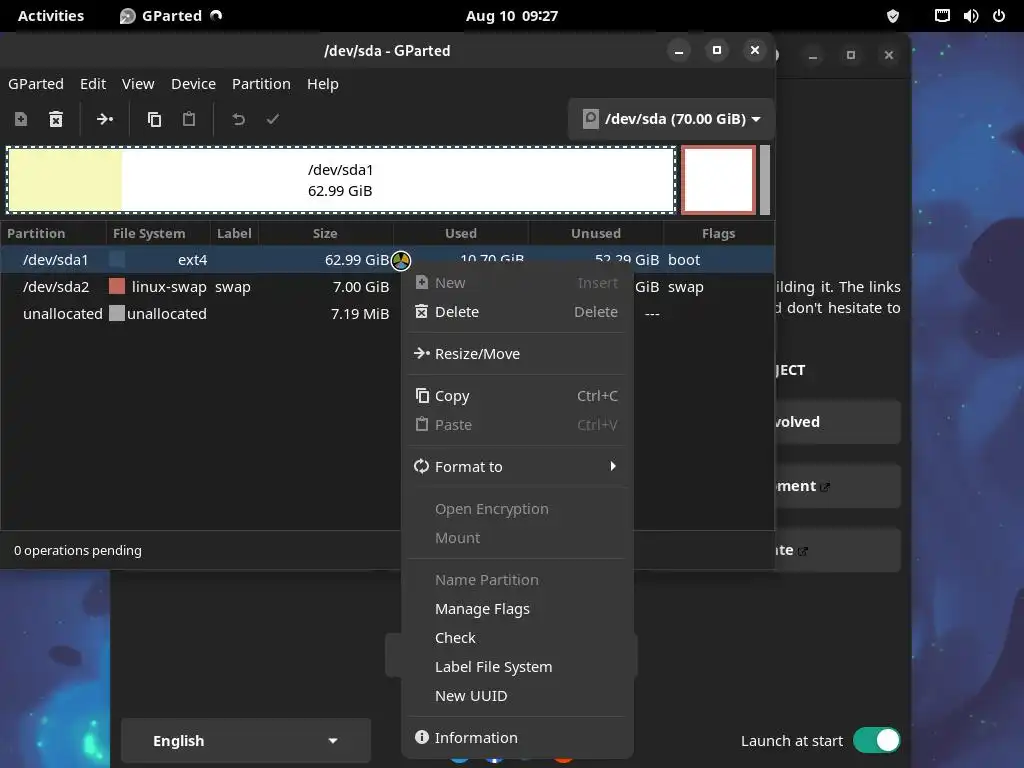This screenshot has width=1024, height=768.
Task: Click the Apply all operations checkmark icon
Action: pos(273,119)
